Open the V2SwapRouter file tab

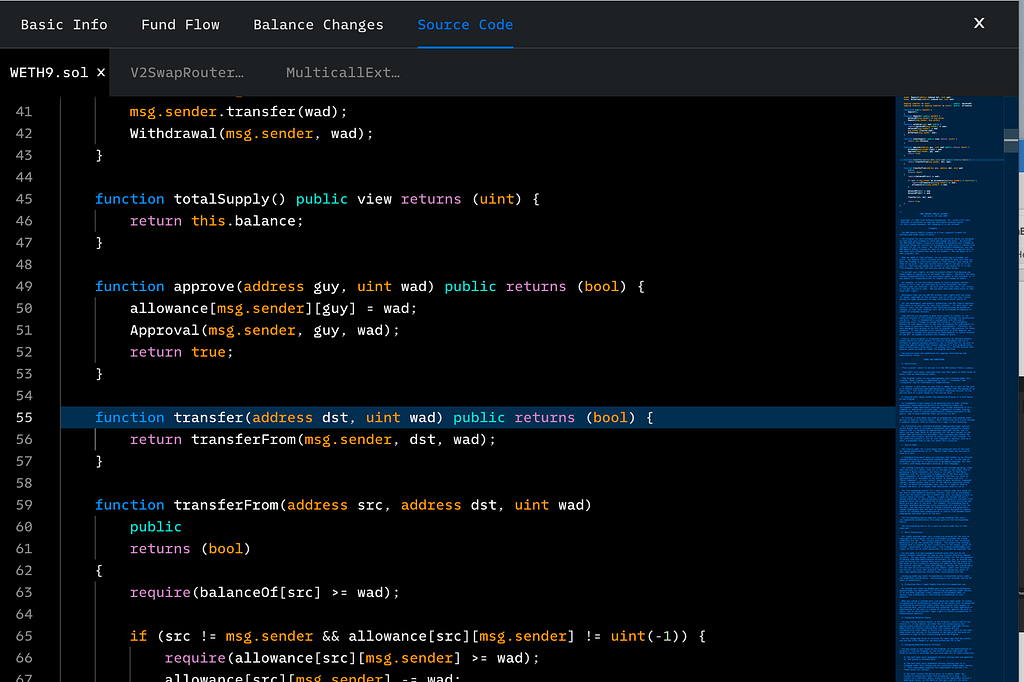(x=187, y=73)
